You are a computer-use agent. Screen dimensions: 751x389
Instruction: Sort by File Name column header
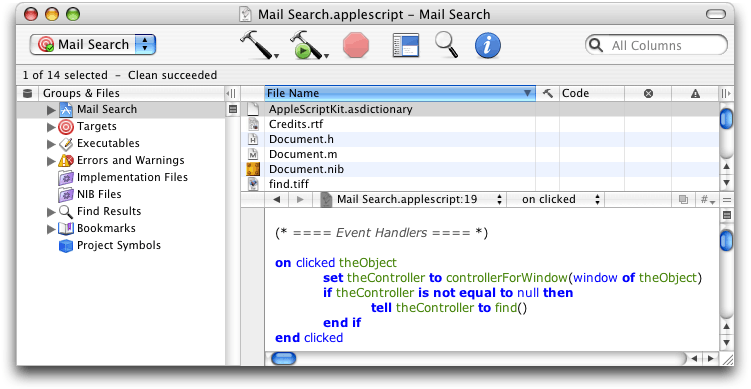pos(400,93)
